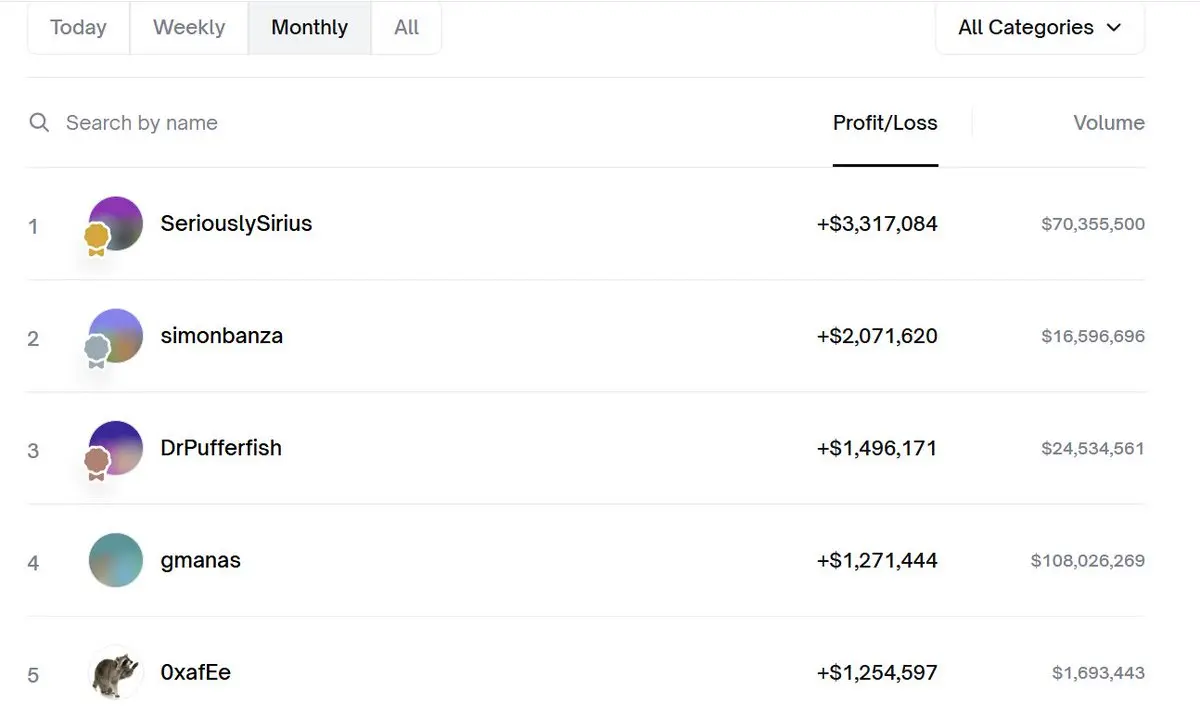Switch to the Weekly tab

tap(189, 27)
